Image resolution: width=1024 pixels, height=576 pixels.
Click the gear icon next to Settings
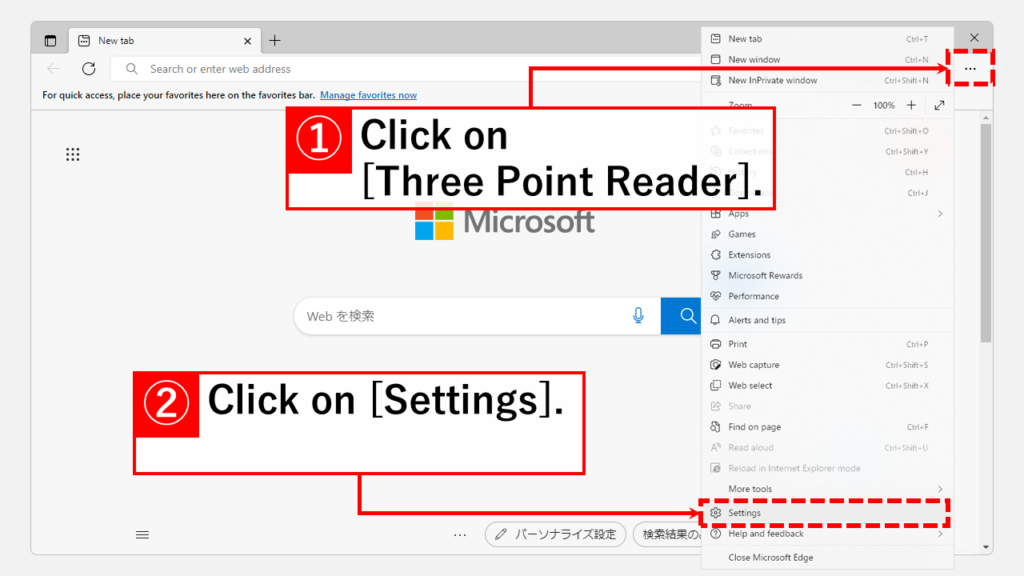(716, 513)
